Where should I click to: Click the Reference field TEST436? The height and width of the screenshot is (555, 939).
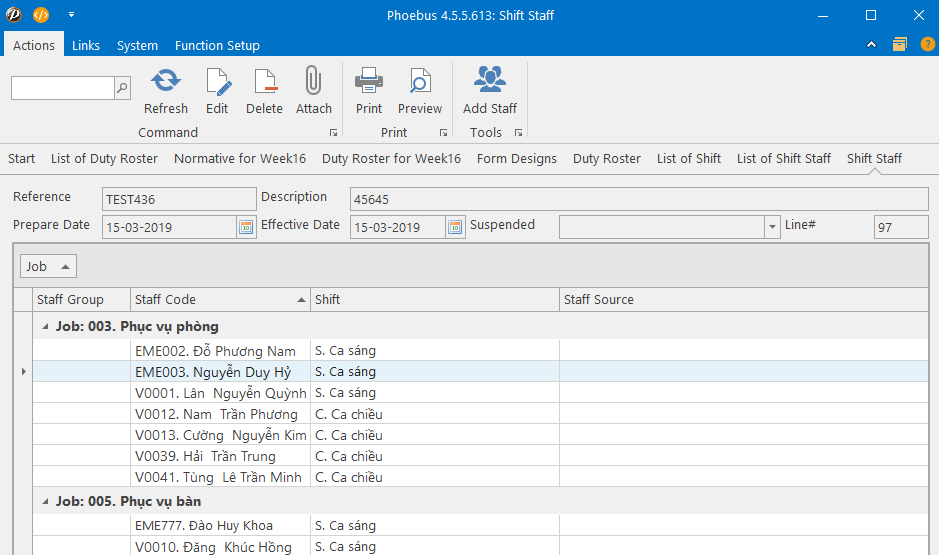[179, 199]
